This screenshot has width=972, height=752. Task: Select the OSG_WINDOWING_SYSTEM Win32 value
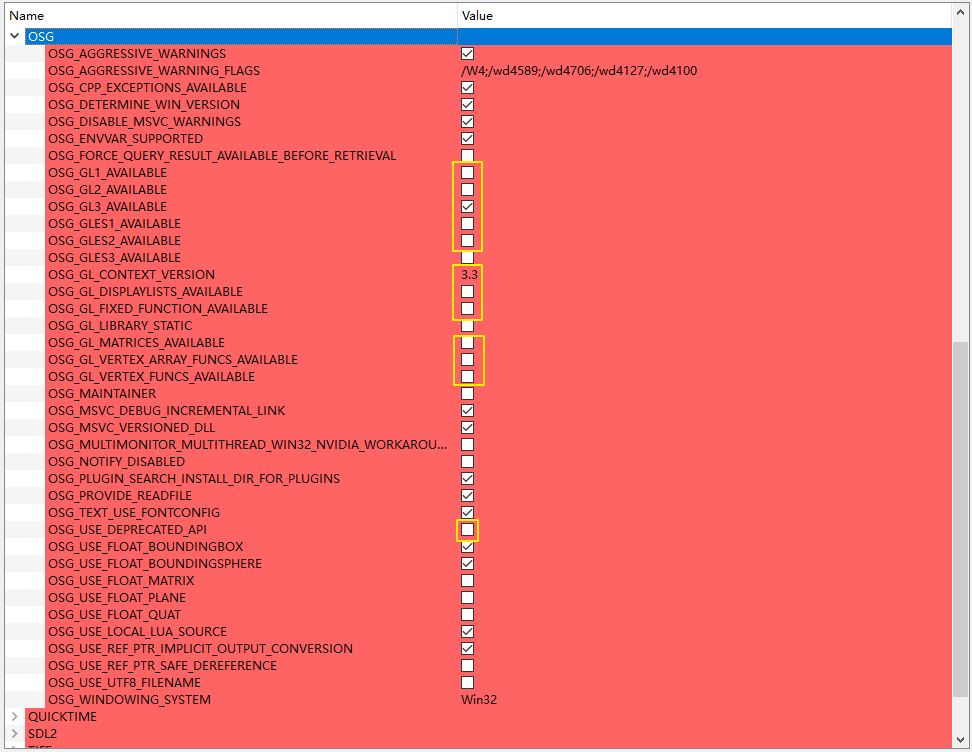click(479, 700)
